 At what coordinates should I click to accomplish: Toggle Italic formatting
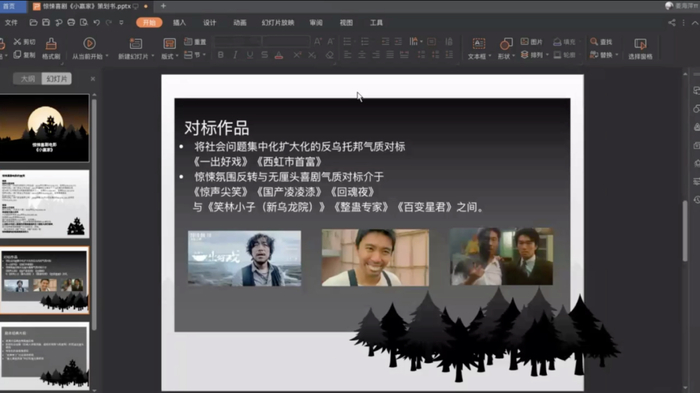pyautogui.click(x=235, y=55)
